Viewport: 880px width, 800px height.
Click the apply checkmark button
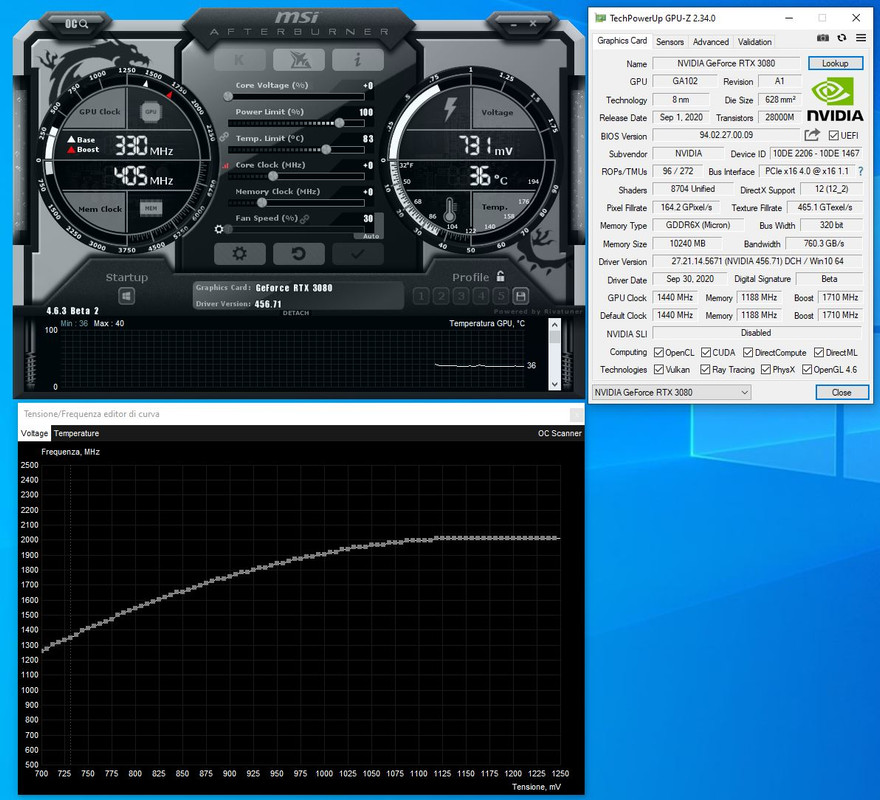click(358, 254)
